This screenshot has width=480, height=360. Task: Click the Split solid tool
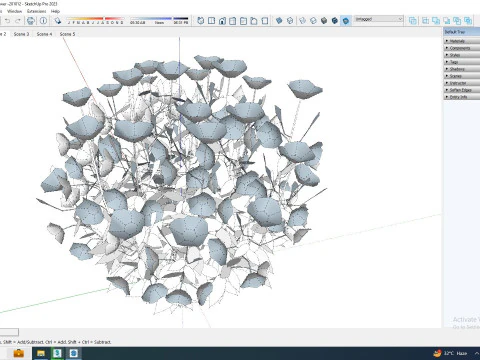[468, 21]
